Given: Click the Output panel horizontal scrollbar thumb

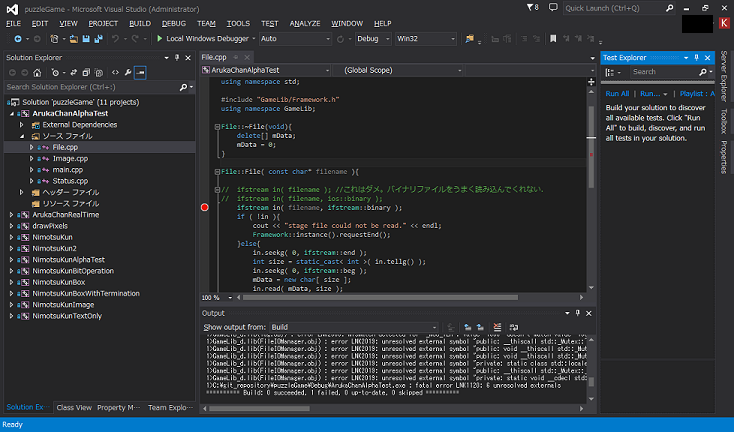Looking at the screenshot, I should tap(259, 409).
